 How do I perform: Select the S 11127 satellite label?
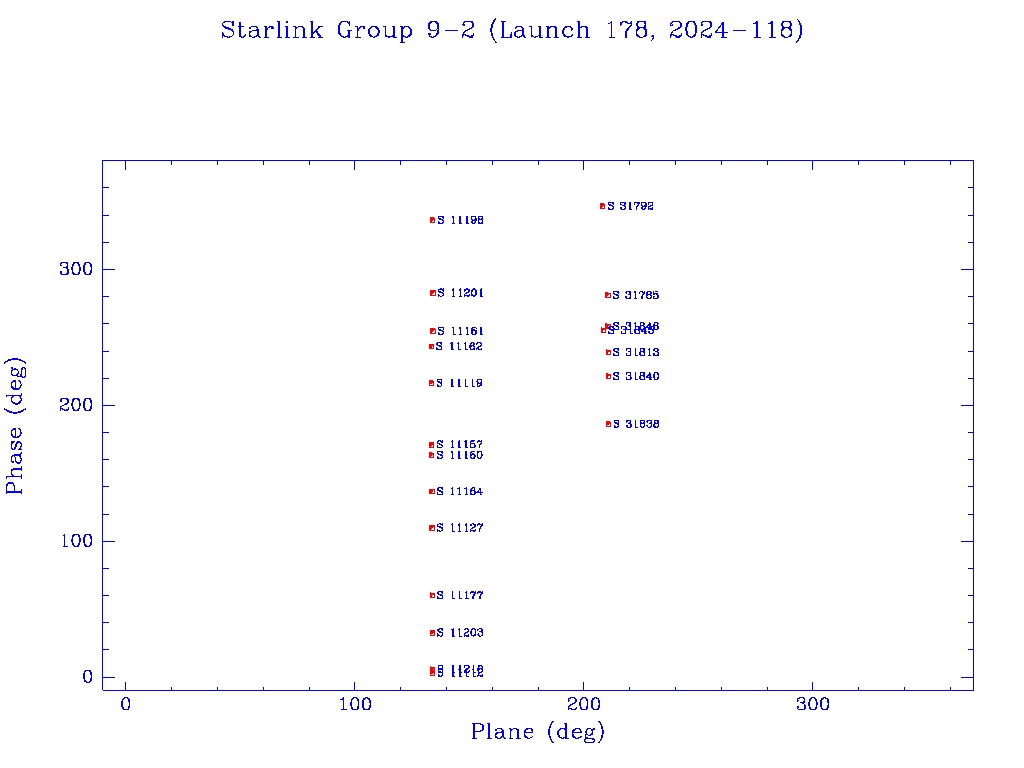coord(460,528)
